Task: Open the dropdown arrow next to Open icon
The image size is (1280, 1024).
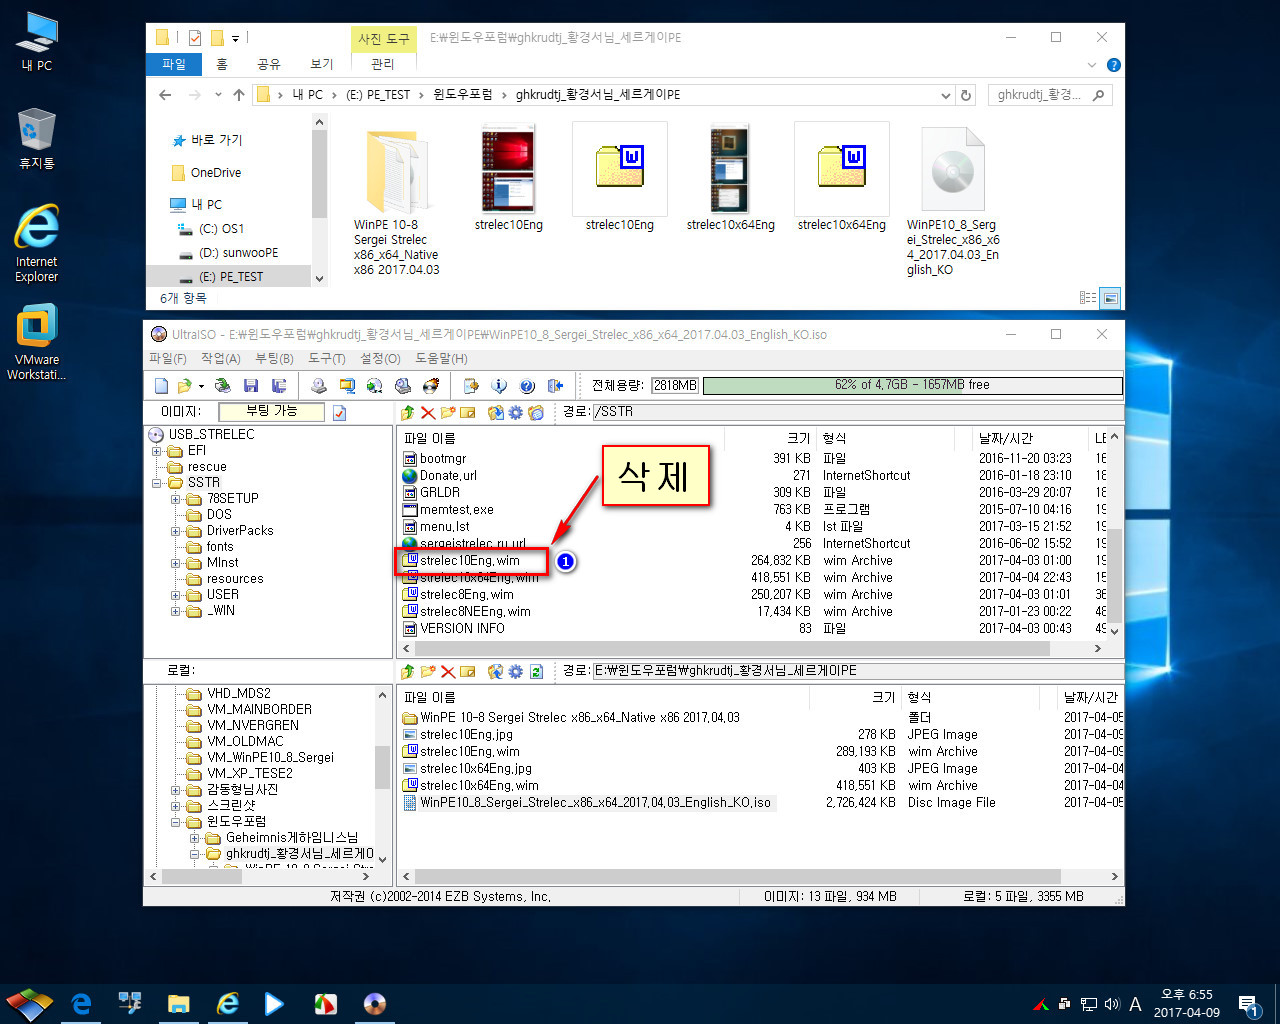Action: pyautogui.click(x=201, y=386)
